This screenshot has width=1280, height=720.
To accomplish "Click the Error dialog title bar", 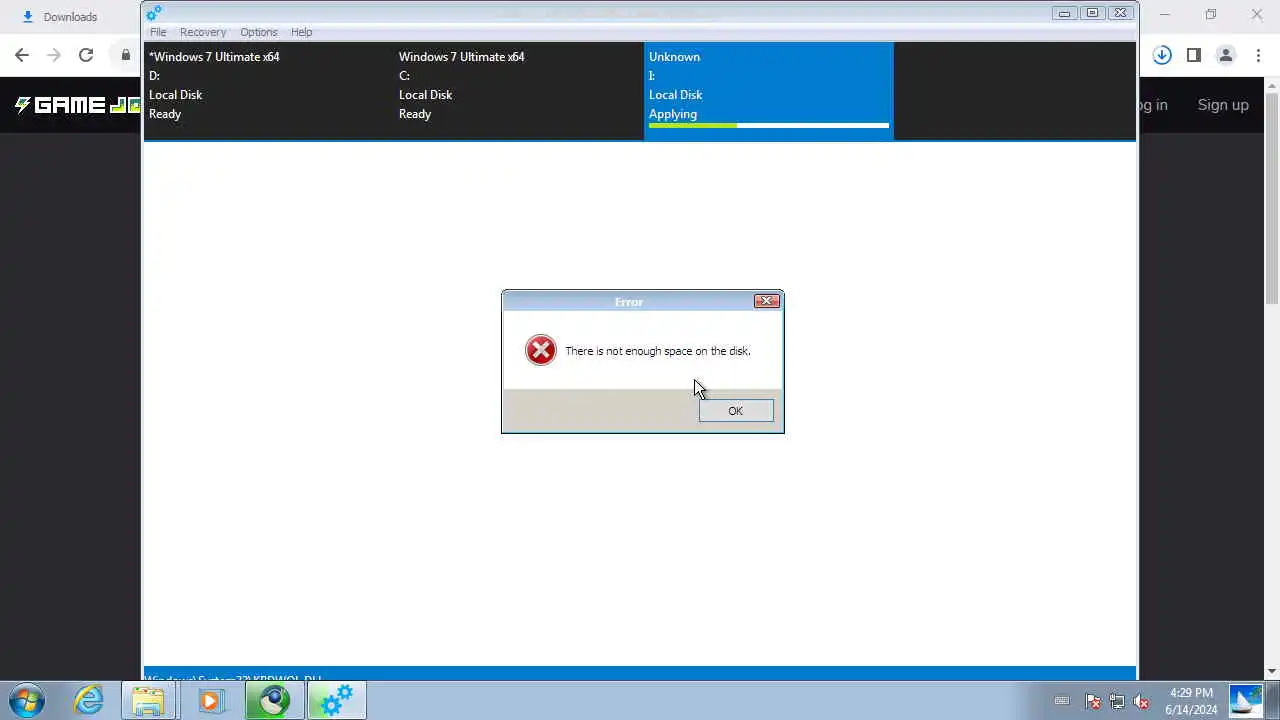I will 628,301.
